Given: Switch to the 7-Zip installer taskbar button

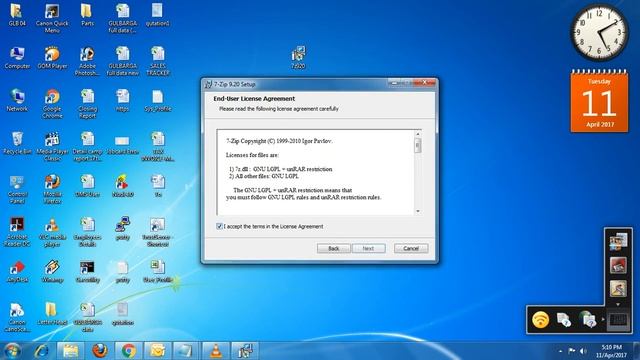Looking at the screenshot, I should click(x=244, y=351).
